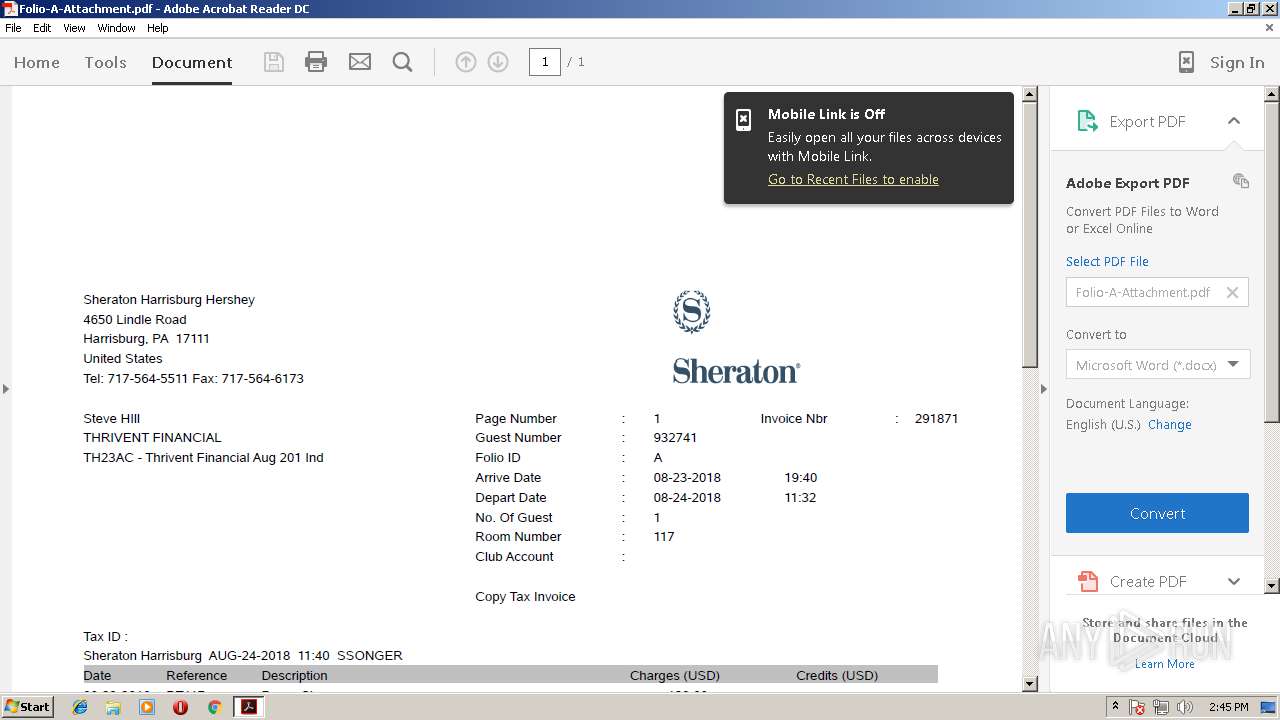Open the View menu
This screenshot has width=1280, height=720.
point(74,28)
